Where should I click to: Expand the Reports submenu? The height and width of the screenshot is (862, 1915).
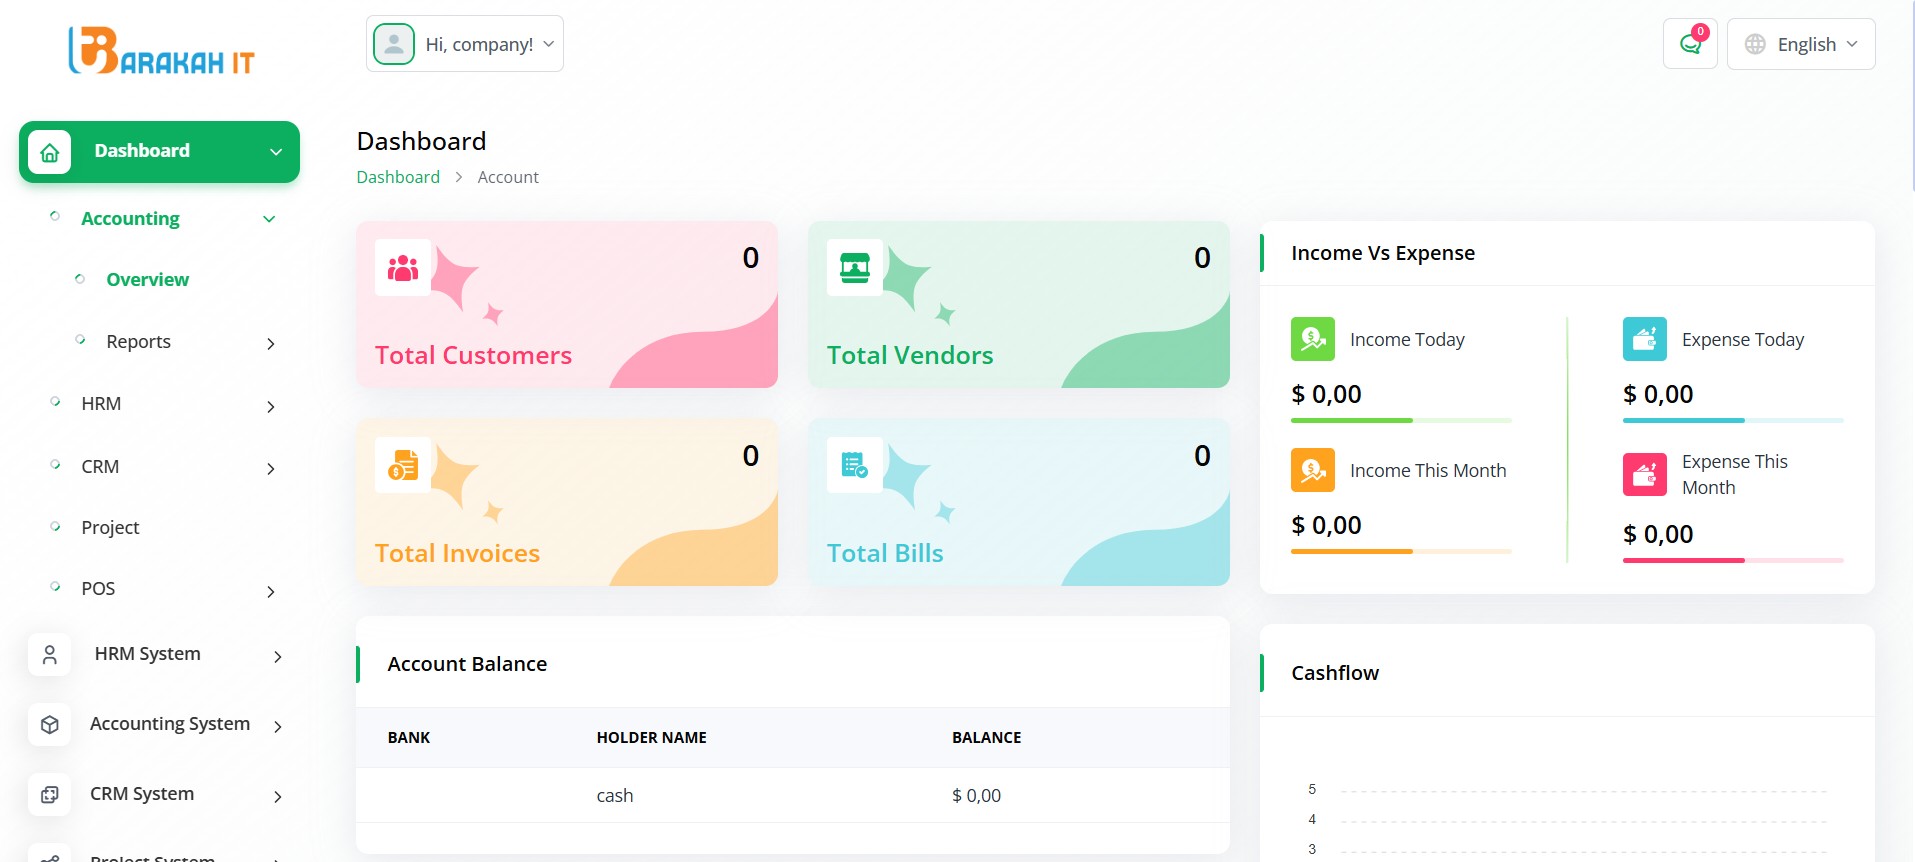click(x=270, y=343)
